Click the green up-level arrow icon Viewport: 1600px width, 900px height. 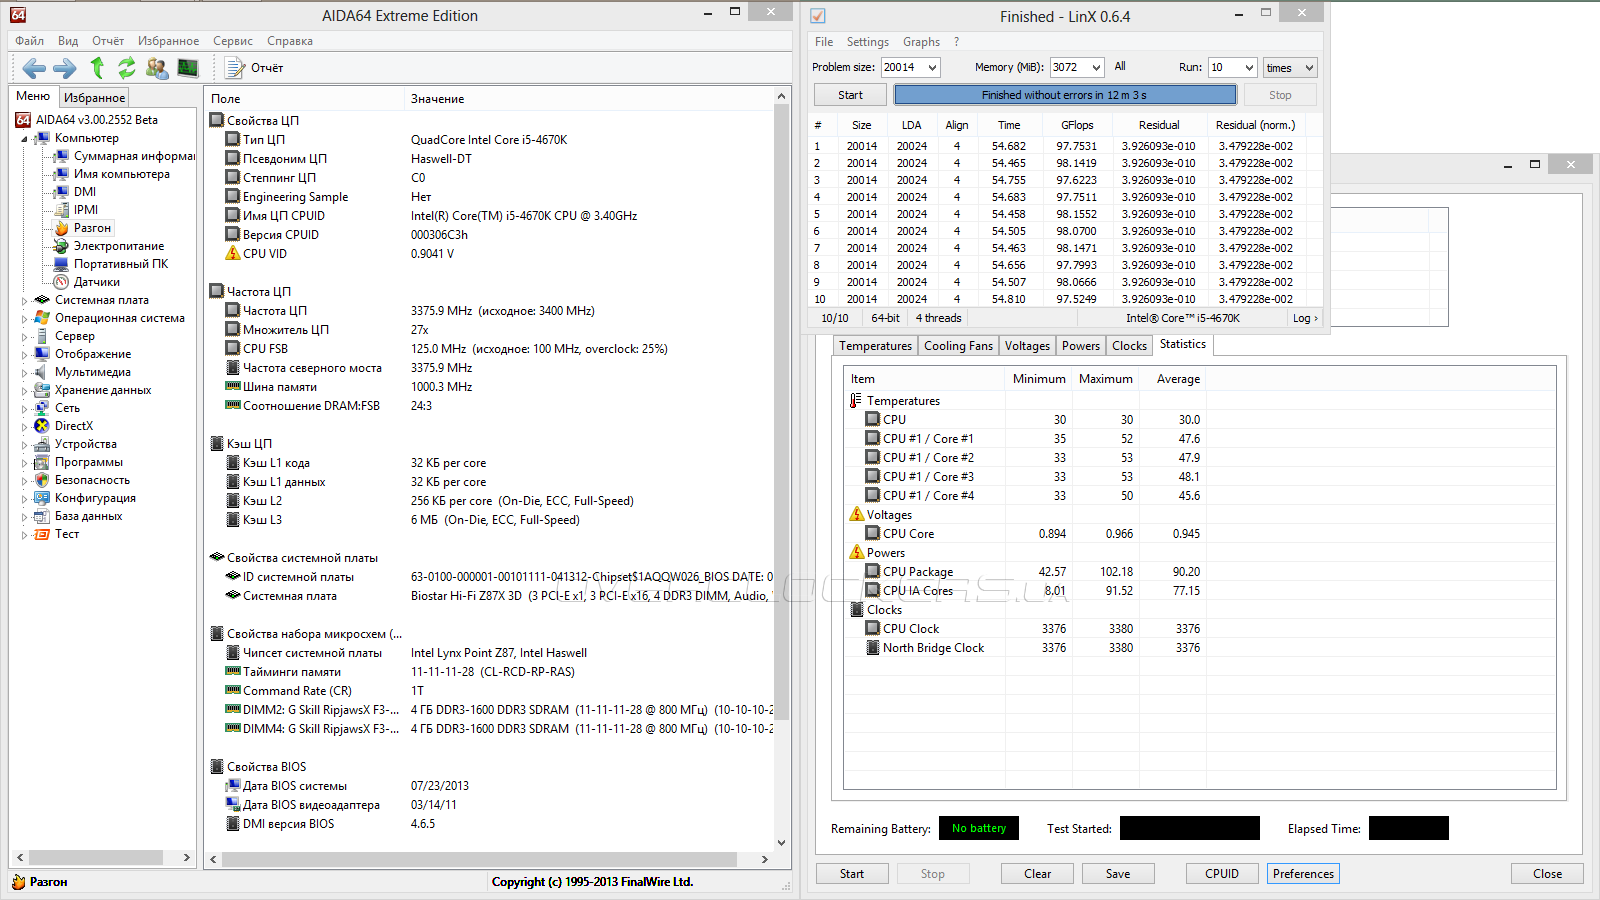(x=97, y=68)
